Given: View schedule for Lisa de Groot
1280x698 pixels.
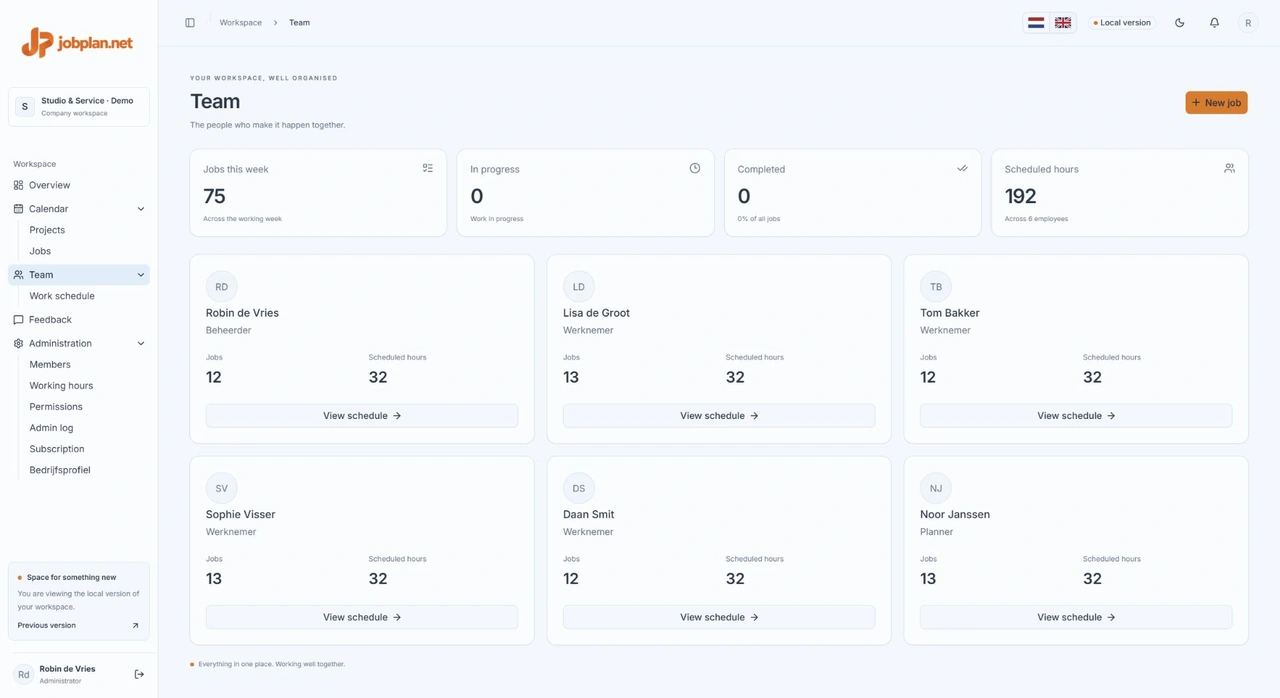Looking at the screenshot, I should click(x=719, y=416).
